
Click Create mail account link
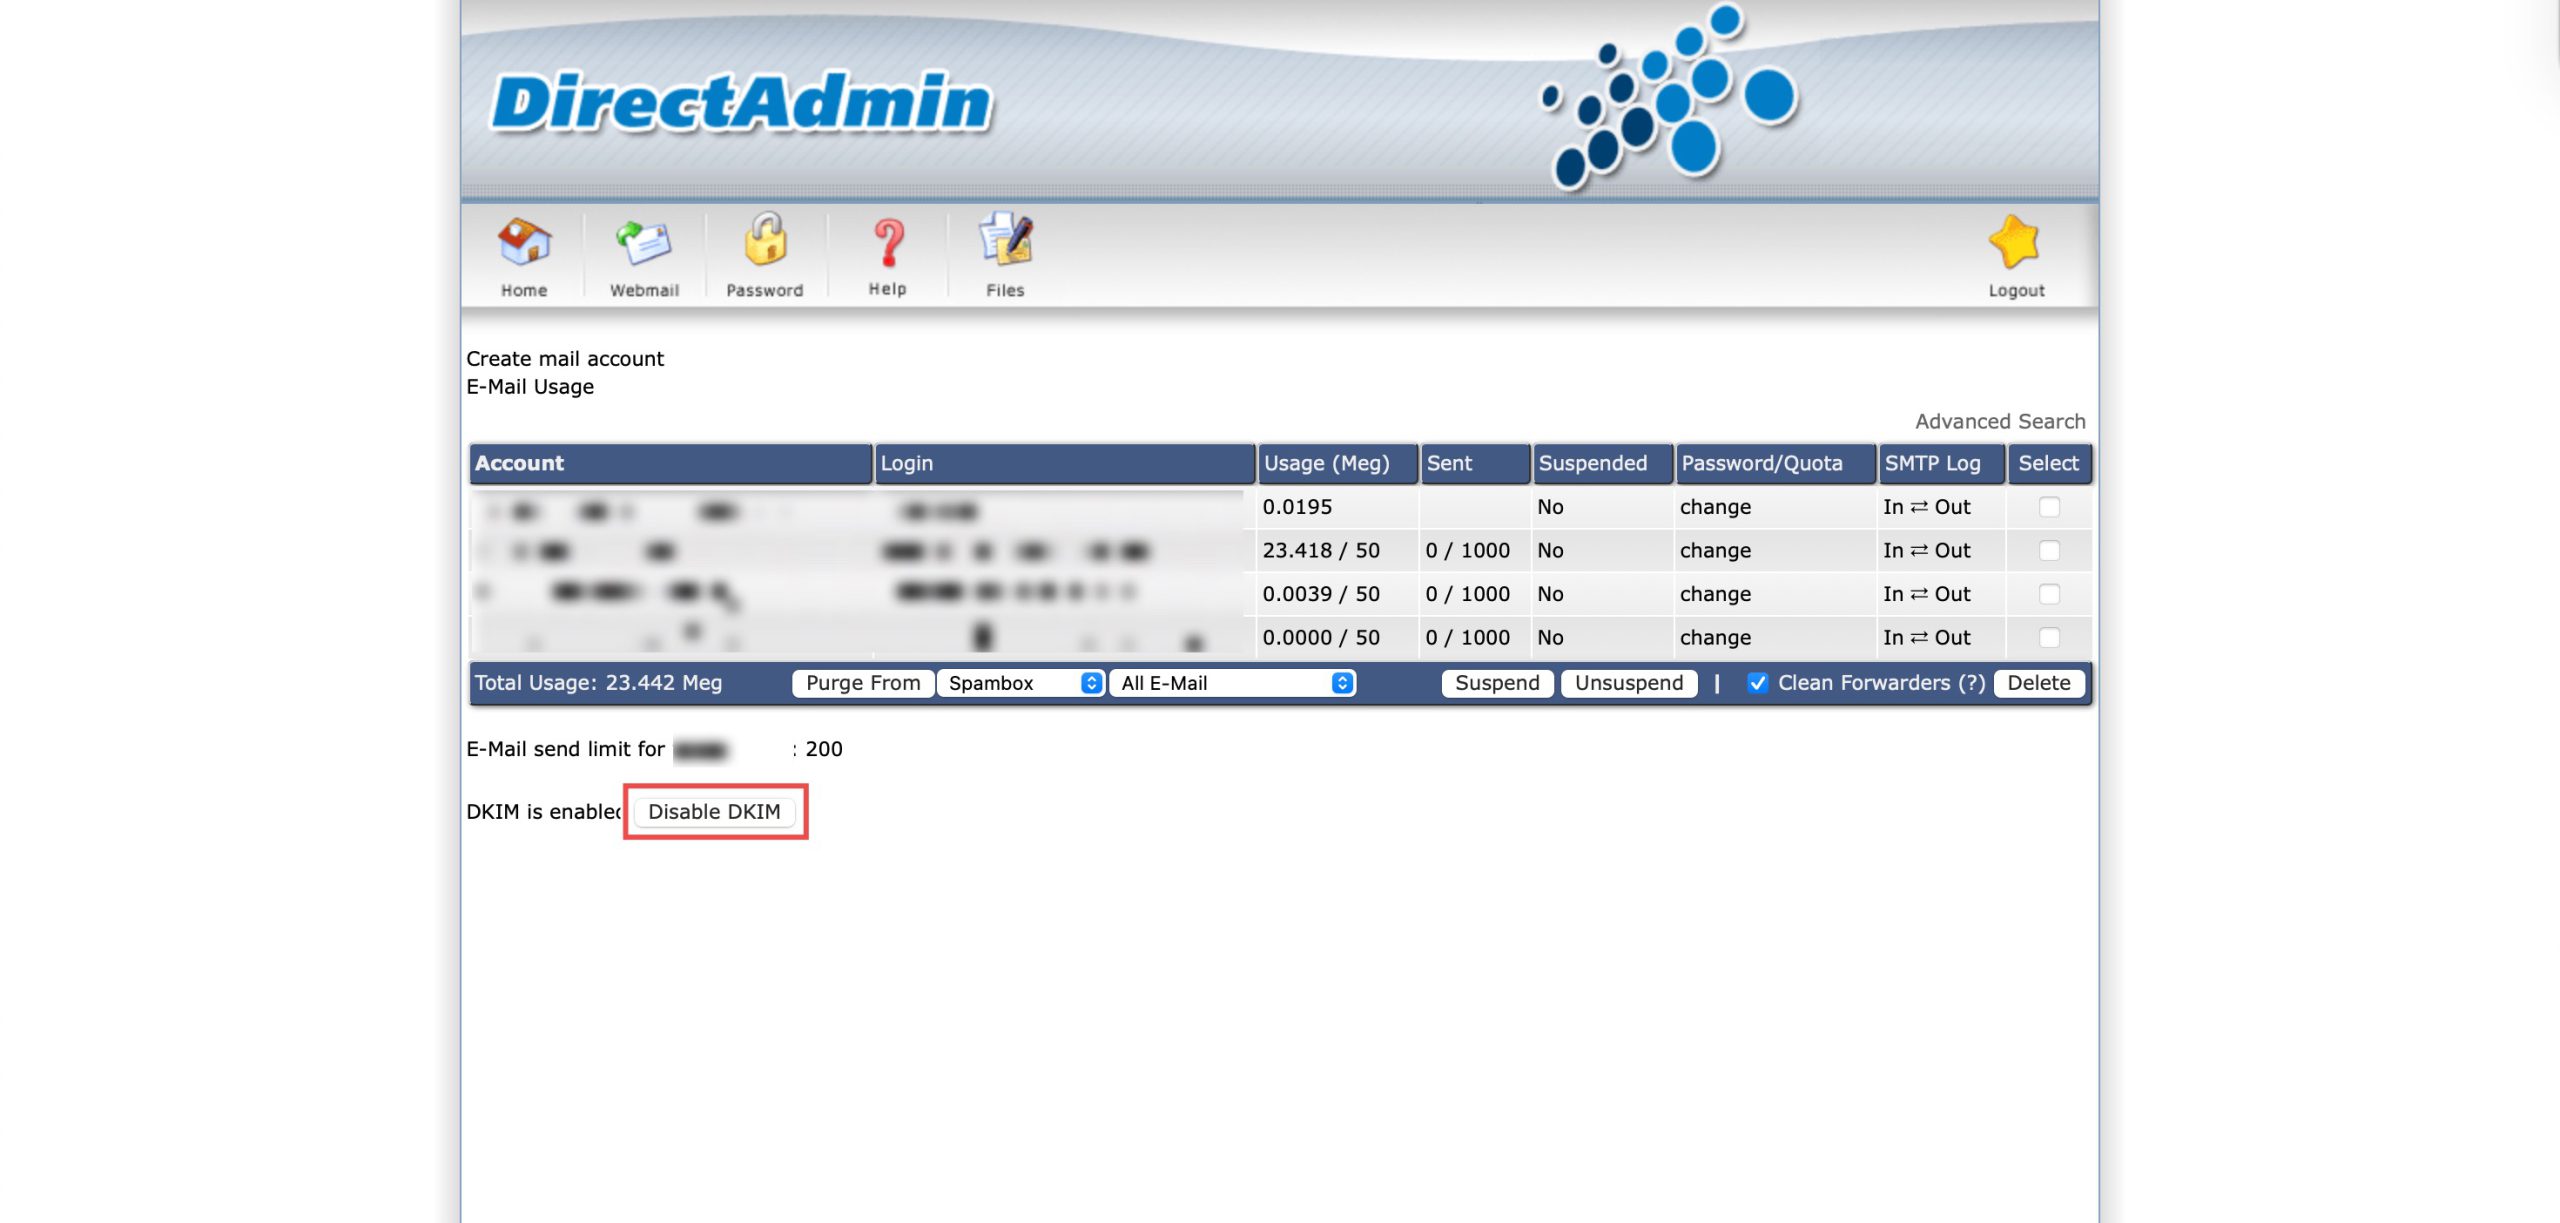pos(565,359)
